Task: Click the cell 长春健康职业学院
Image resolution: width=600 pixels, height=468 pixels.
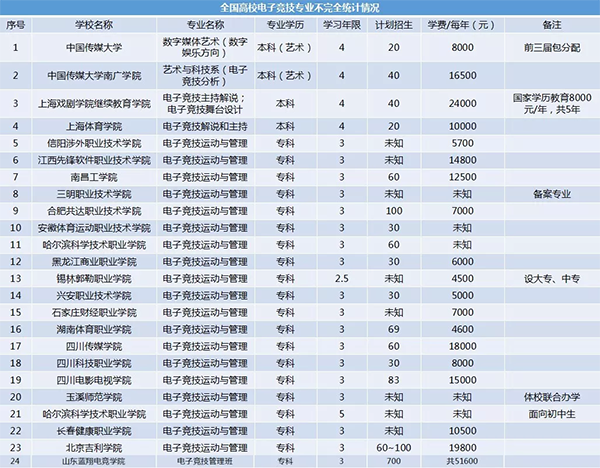Action: click(94, 431)
